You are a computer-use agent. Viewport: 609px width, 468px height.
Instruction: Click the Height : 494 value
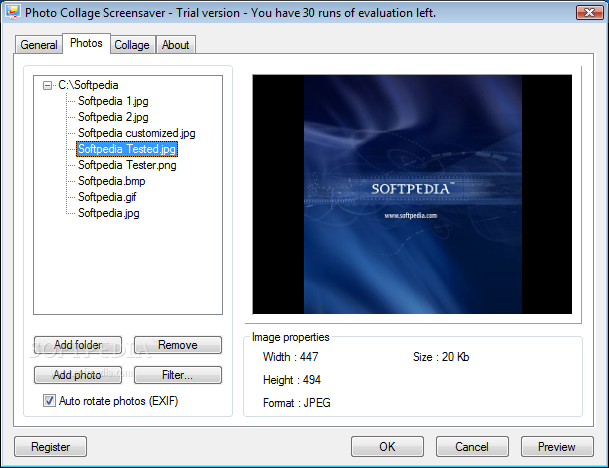point(292,380)
